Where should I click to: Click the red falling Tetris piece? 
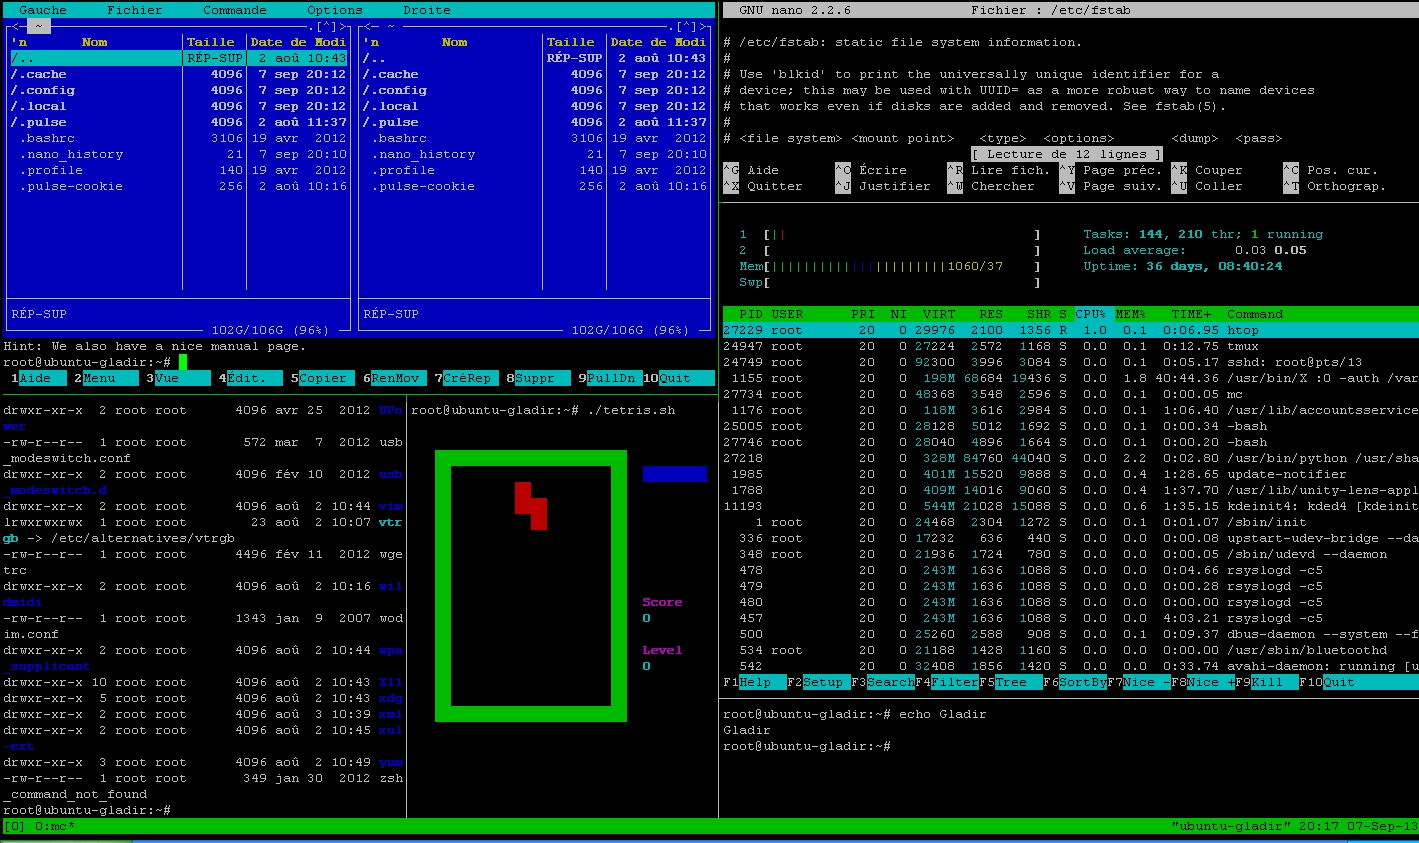[x=531, y=505]
